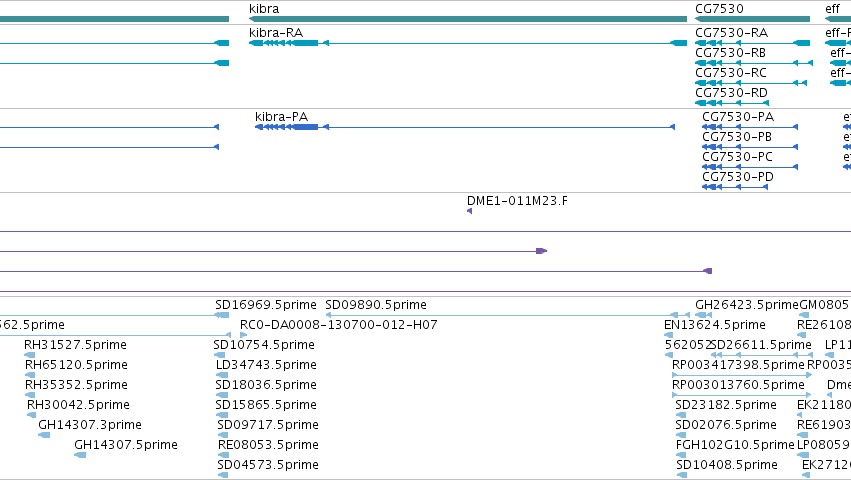Click the kibra gene bar glyph

(x=468, y=19)
